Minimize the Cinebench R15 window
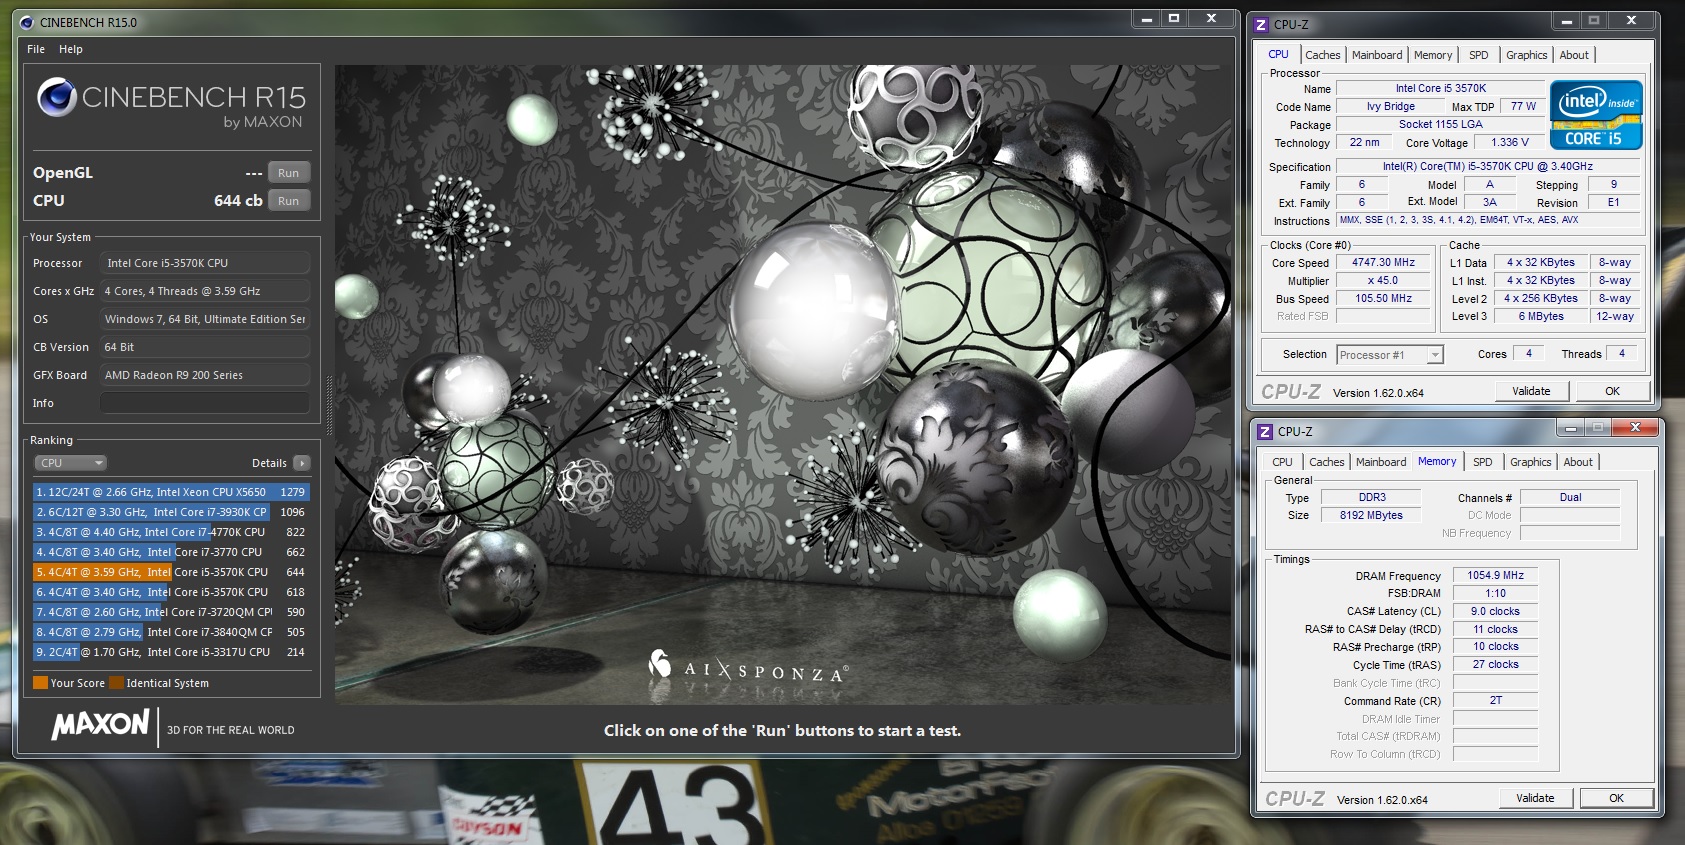Screen dimensions: 1685x845 pyautogui.click(x=1146, y=18)
